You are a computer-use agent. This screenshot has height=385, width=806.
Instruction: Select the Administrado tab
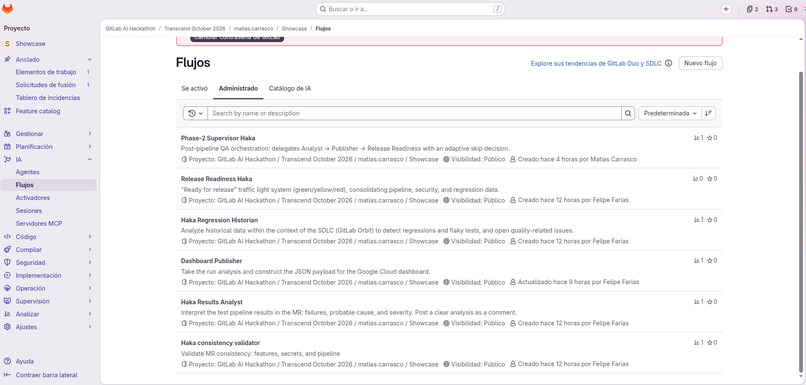(x=238, y=88)
